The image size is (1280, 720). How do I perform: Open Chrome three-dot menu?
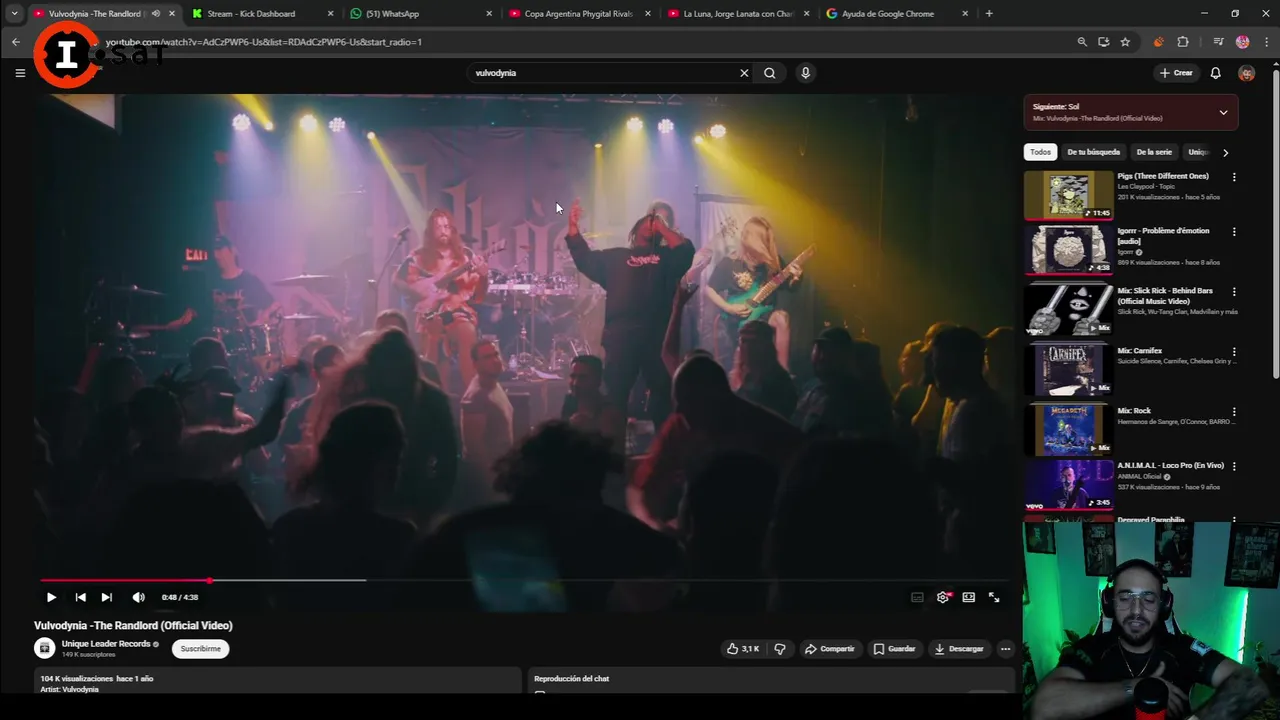coord(1265,42)
